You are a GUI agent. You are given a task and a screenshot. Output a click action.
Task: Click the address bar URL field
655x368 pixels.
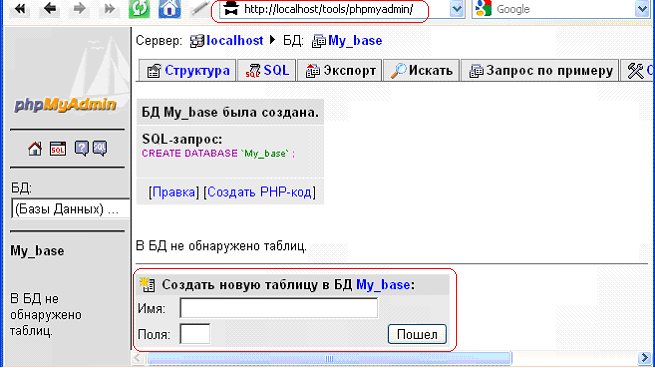334,9
